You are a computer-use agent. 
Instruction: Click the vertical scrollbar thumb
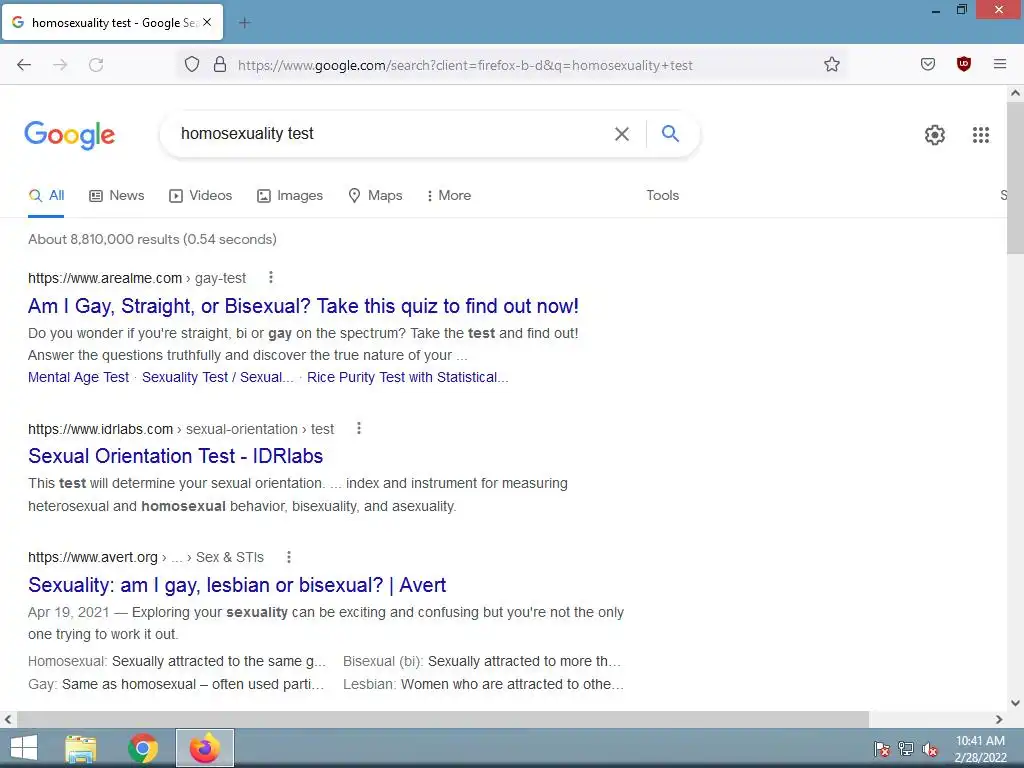click(1015, 178)
